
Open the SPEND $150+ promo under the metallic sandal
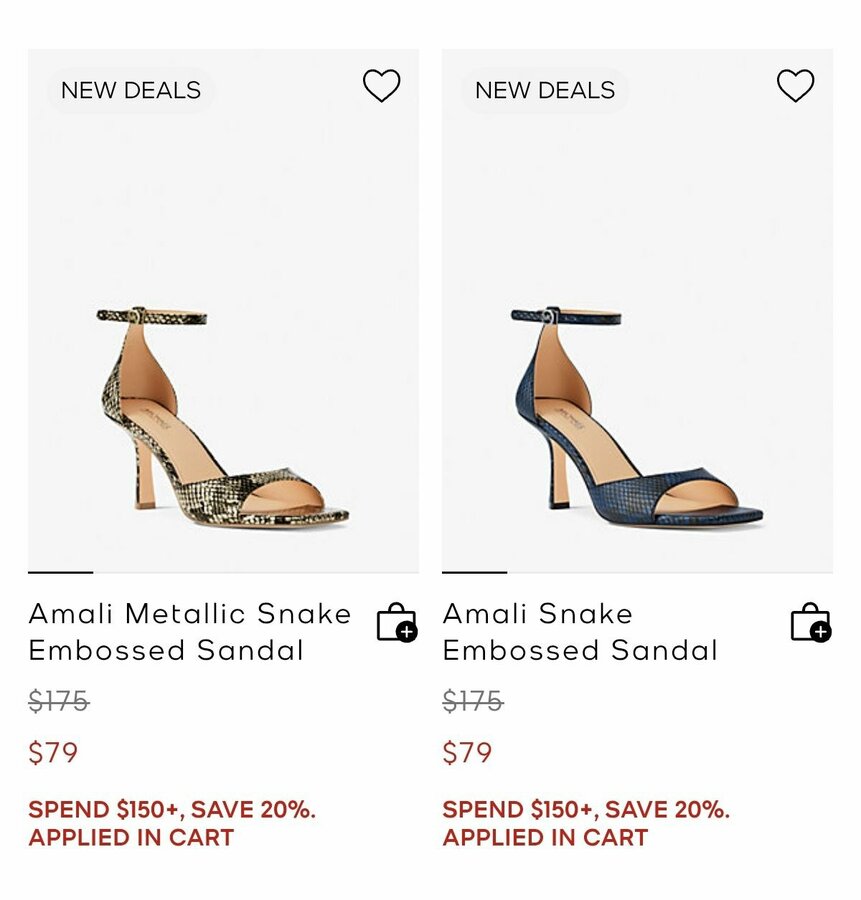point(171,810)
